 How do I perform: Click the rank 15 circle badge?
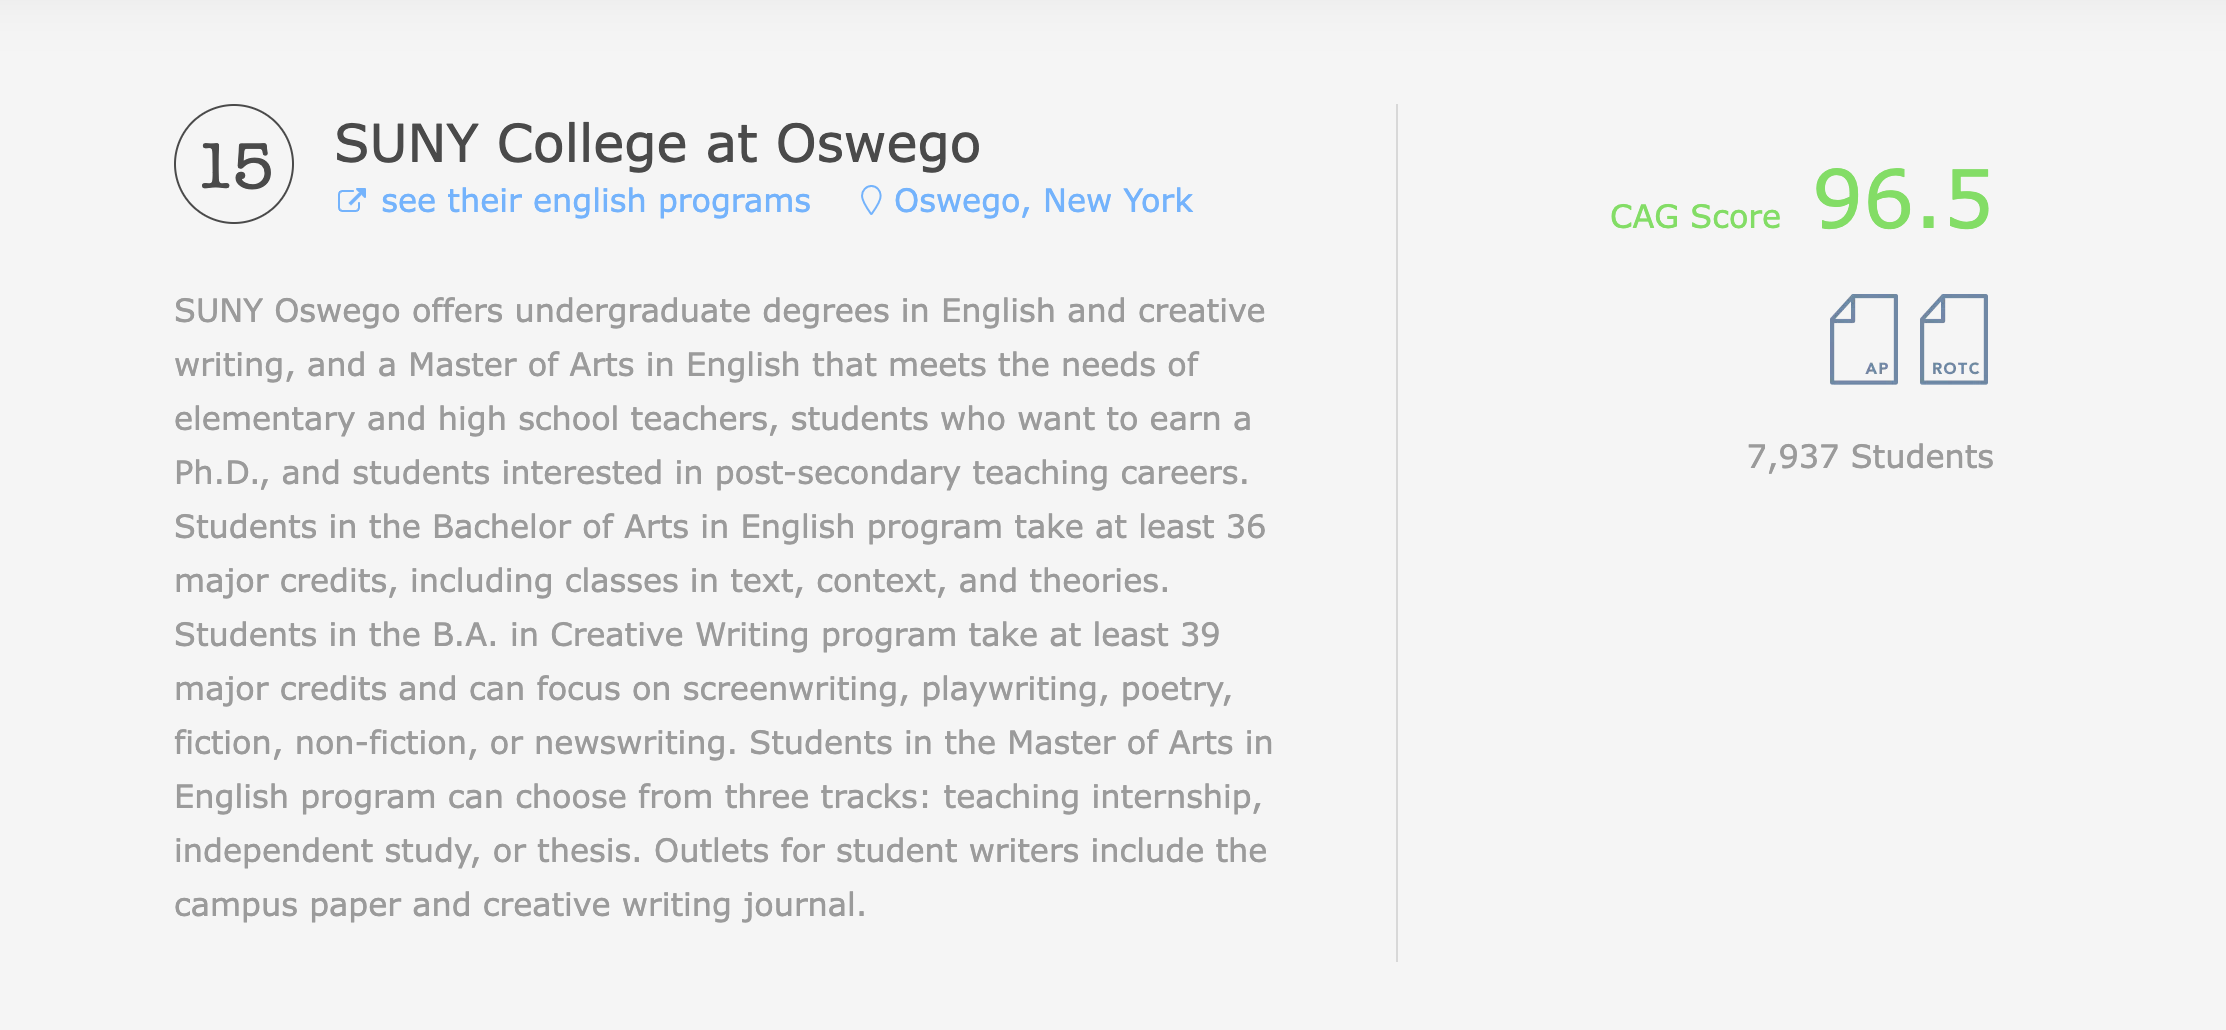tap(234, 164)
